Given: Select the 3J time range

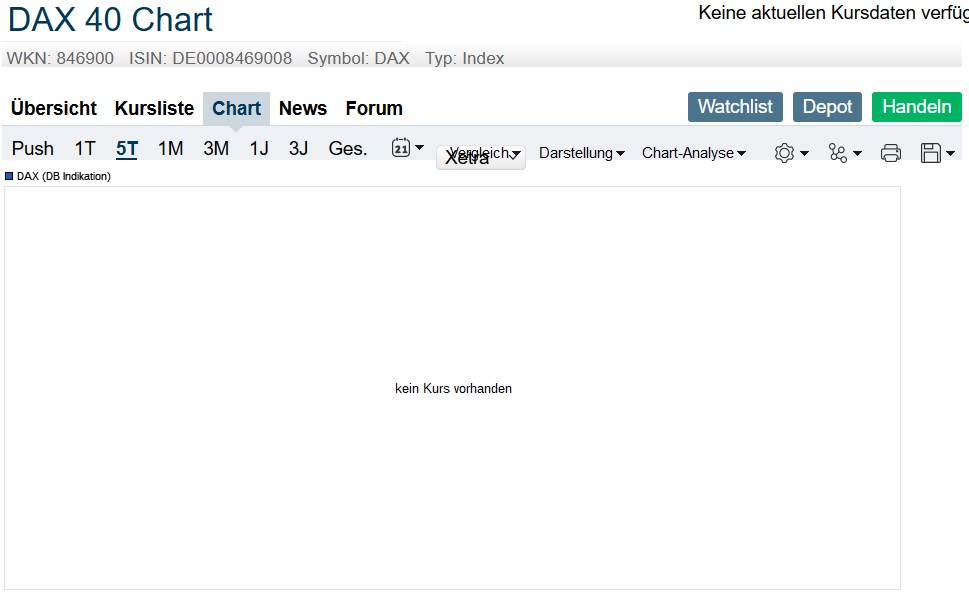Looking at the screenshot, I should pos(298,148).
